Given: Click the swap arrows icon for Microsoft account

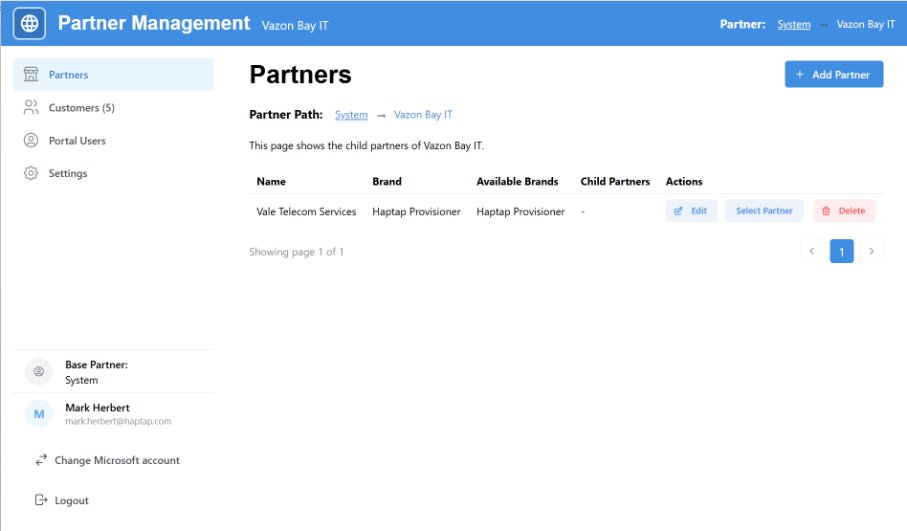Looking at the screenshot, I should [41, 461].
